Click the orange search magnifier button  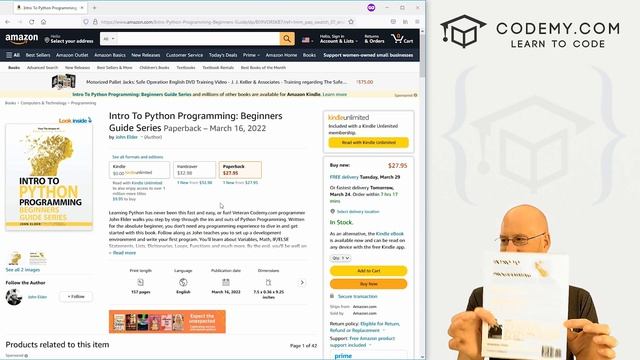[x=287, y=39]
